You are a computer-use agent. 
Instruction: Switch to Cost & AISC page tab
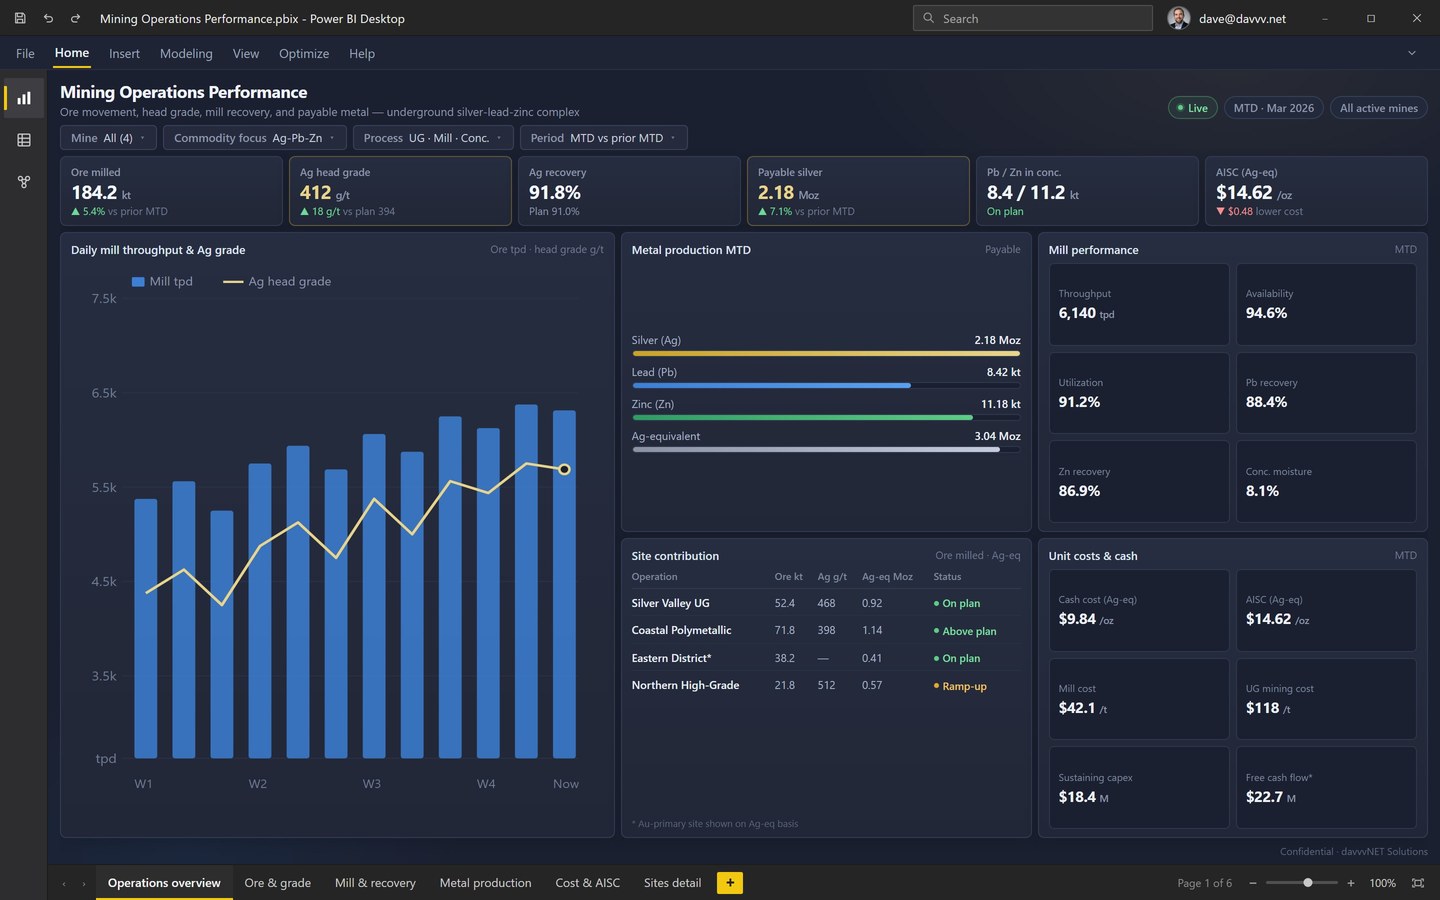pos(588,883)
